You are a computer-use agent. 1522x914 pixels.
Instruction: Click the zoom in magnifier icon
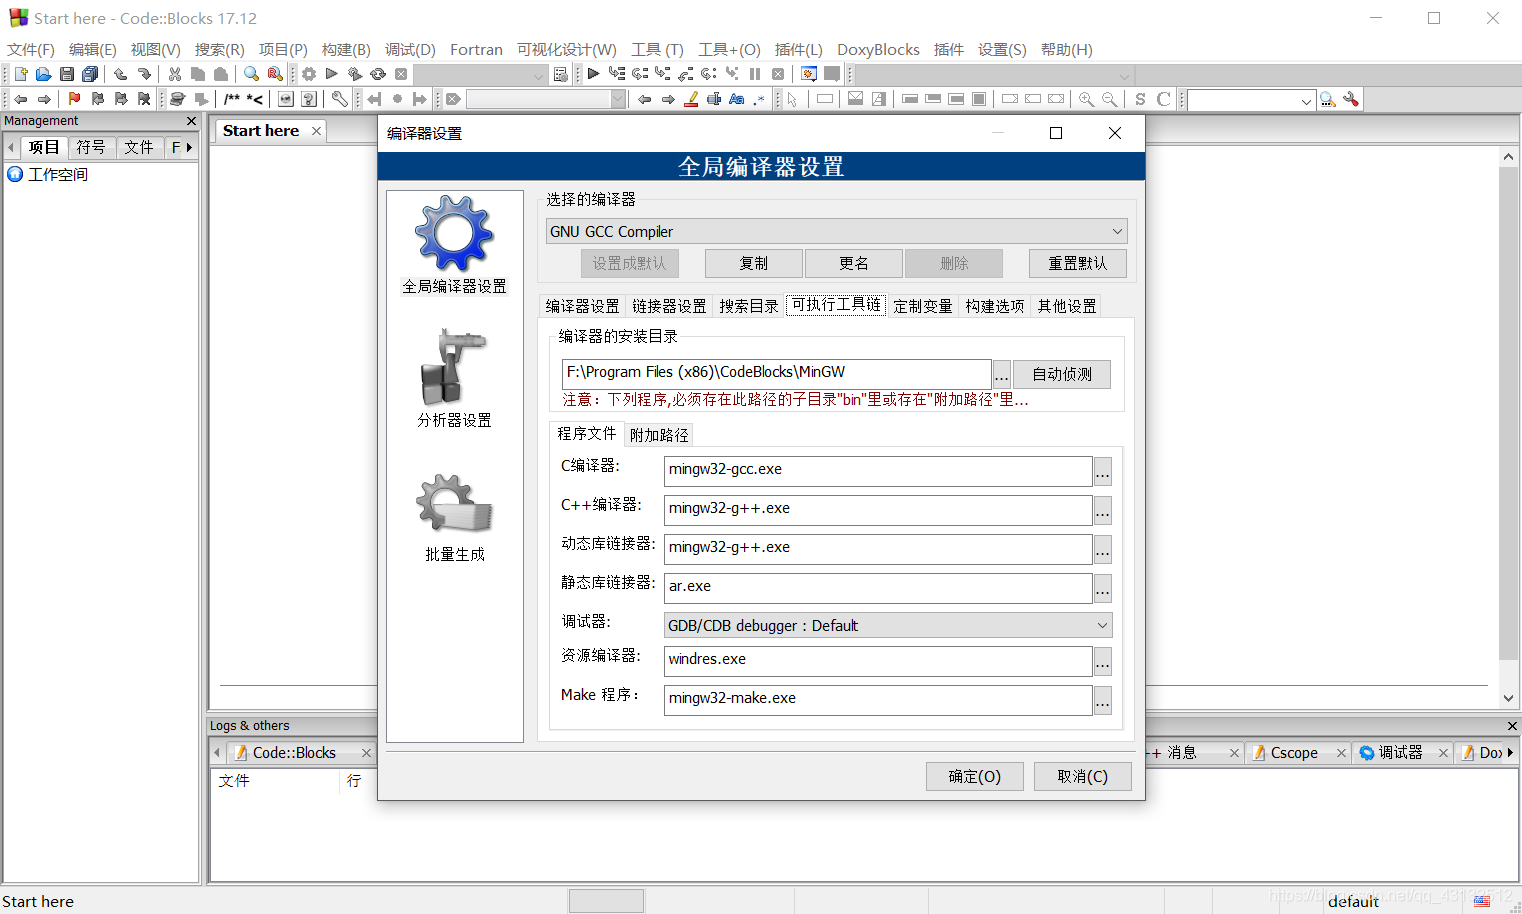pyautogui.click(x=1086, y=99)
